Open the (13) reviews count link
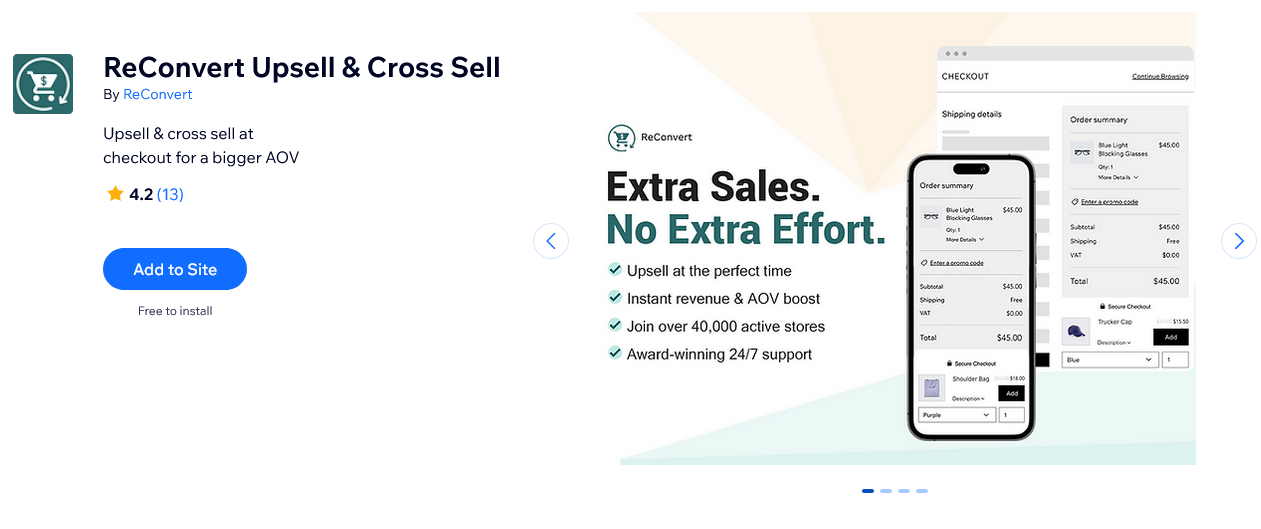 [x=170, y=194]
